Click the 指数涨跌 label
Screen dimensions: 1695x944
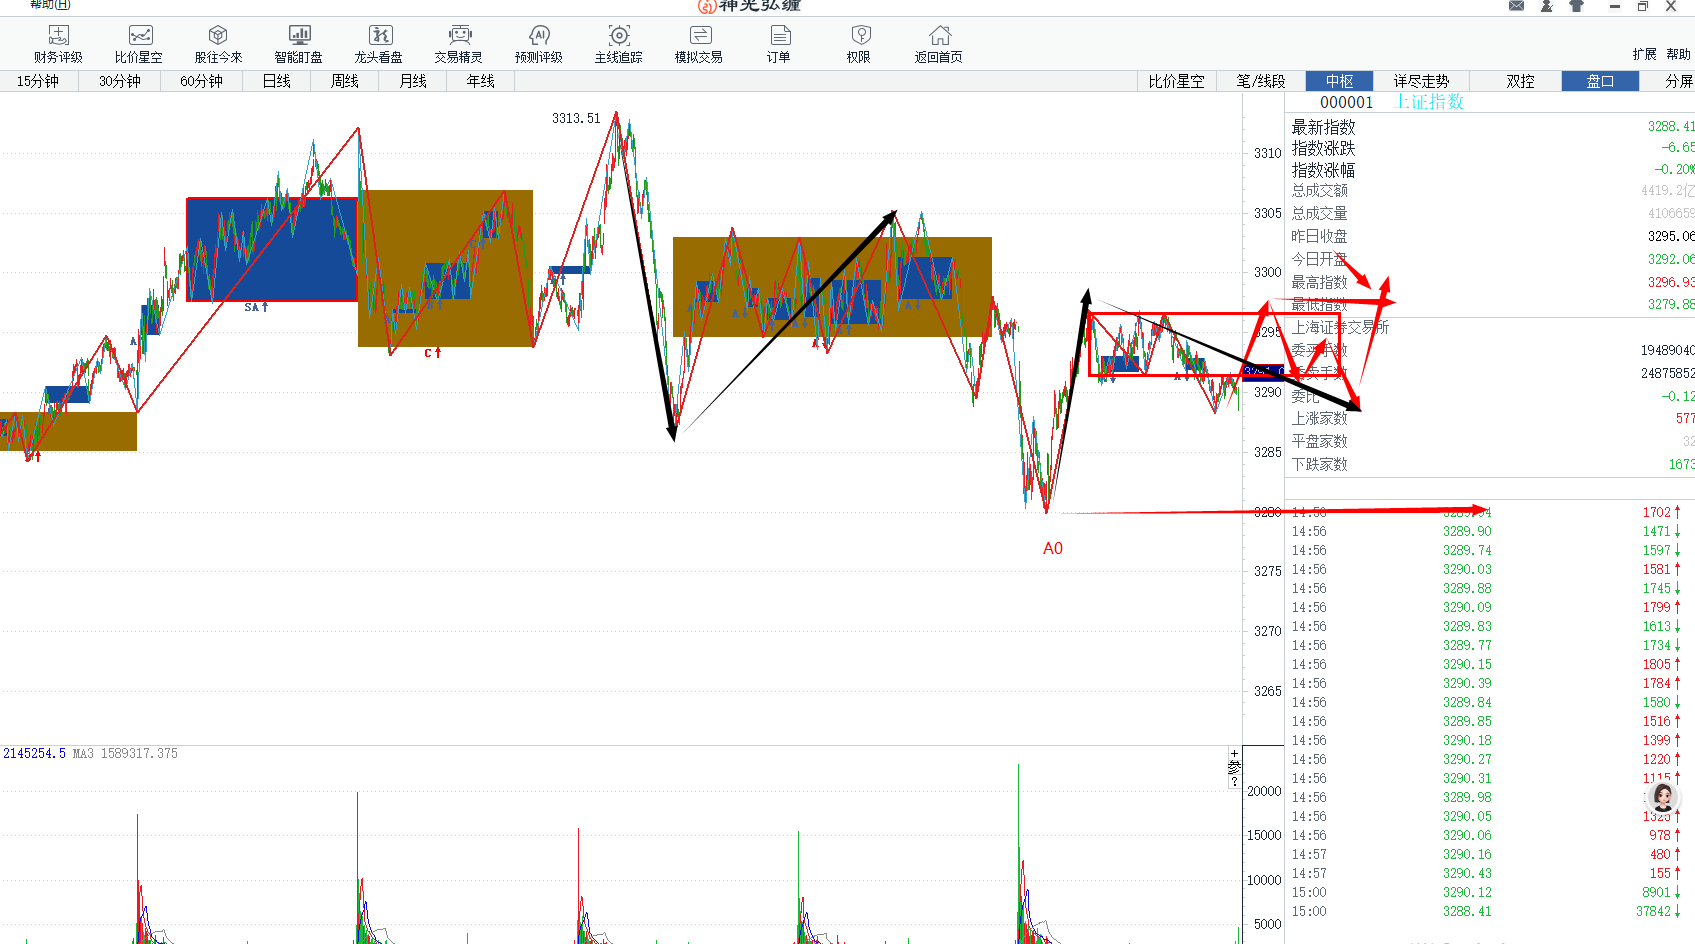(1323, 148)
